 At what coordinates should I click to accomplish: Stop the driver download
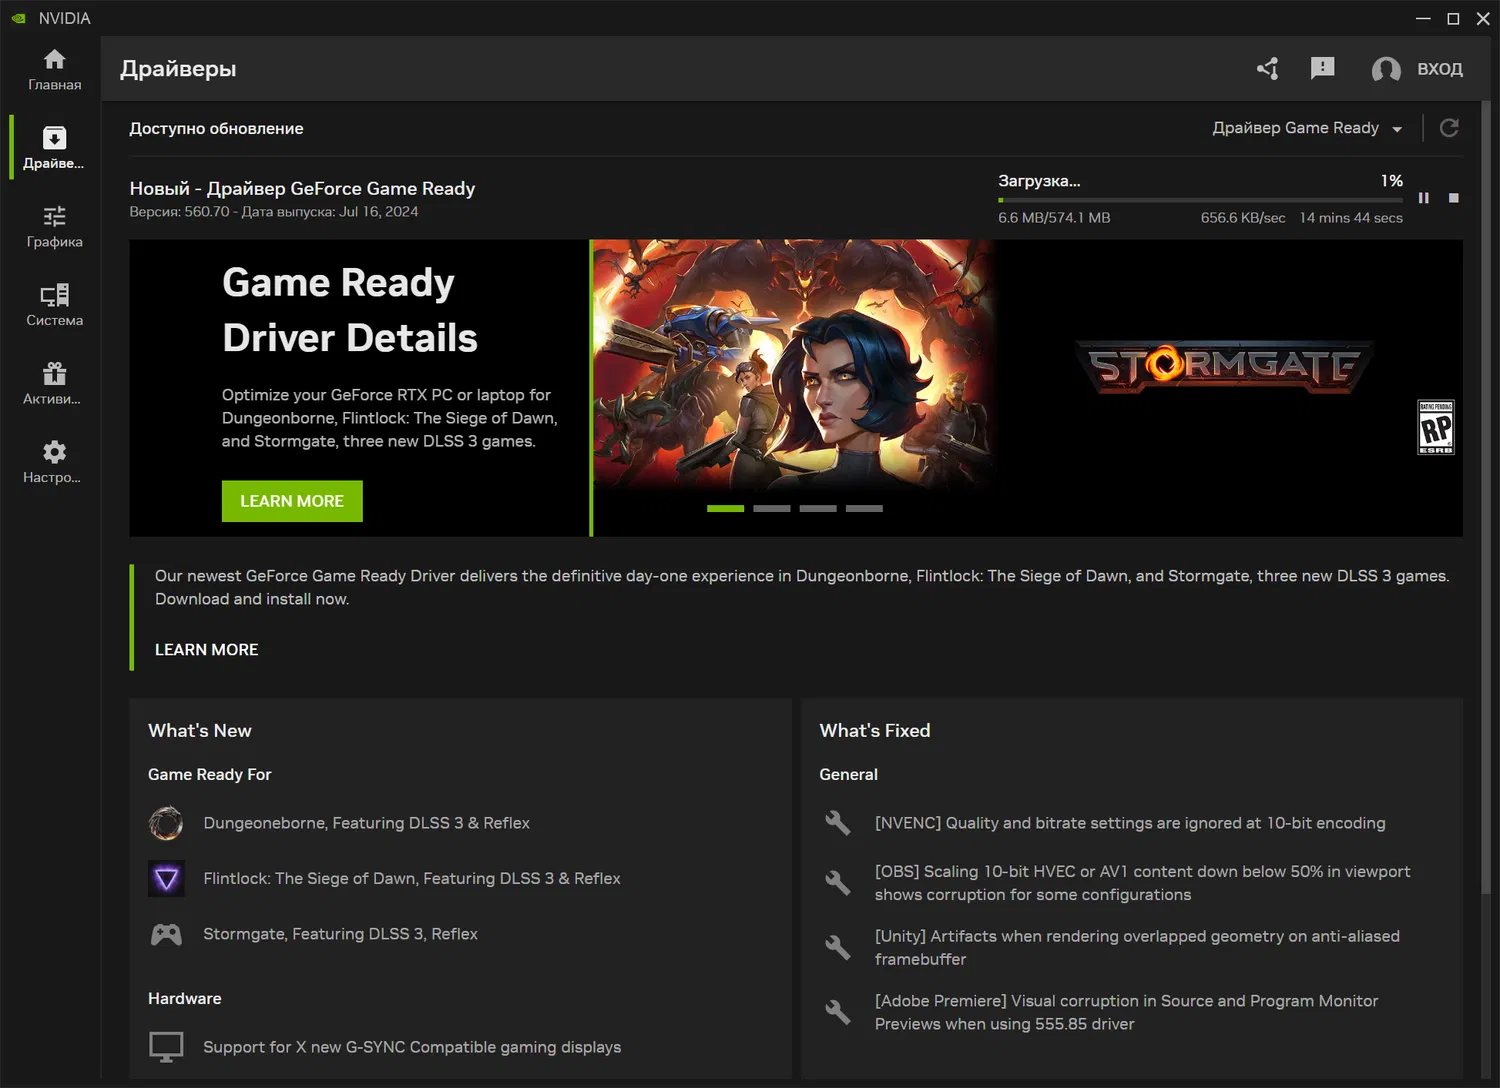[x=1454, y=198]
